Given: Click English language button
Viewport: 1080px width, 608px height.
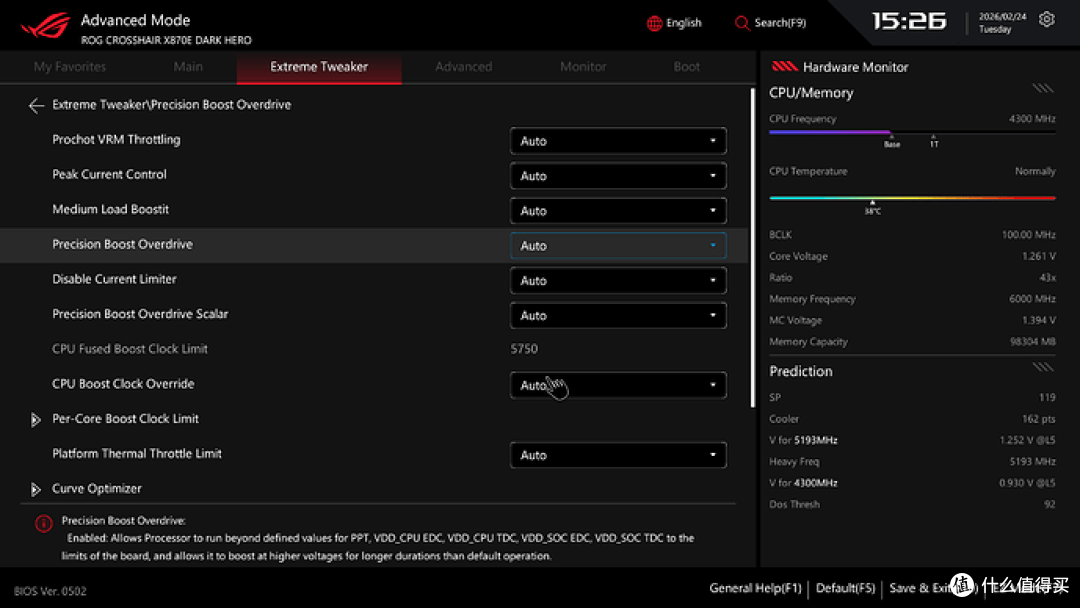Looking at the screenshot, I should [674, 23].
